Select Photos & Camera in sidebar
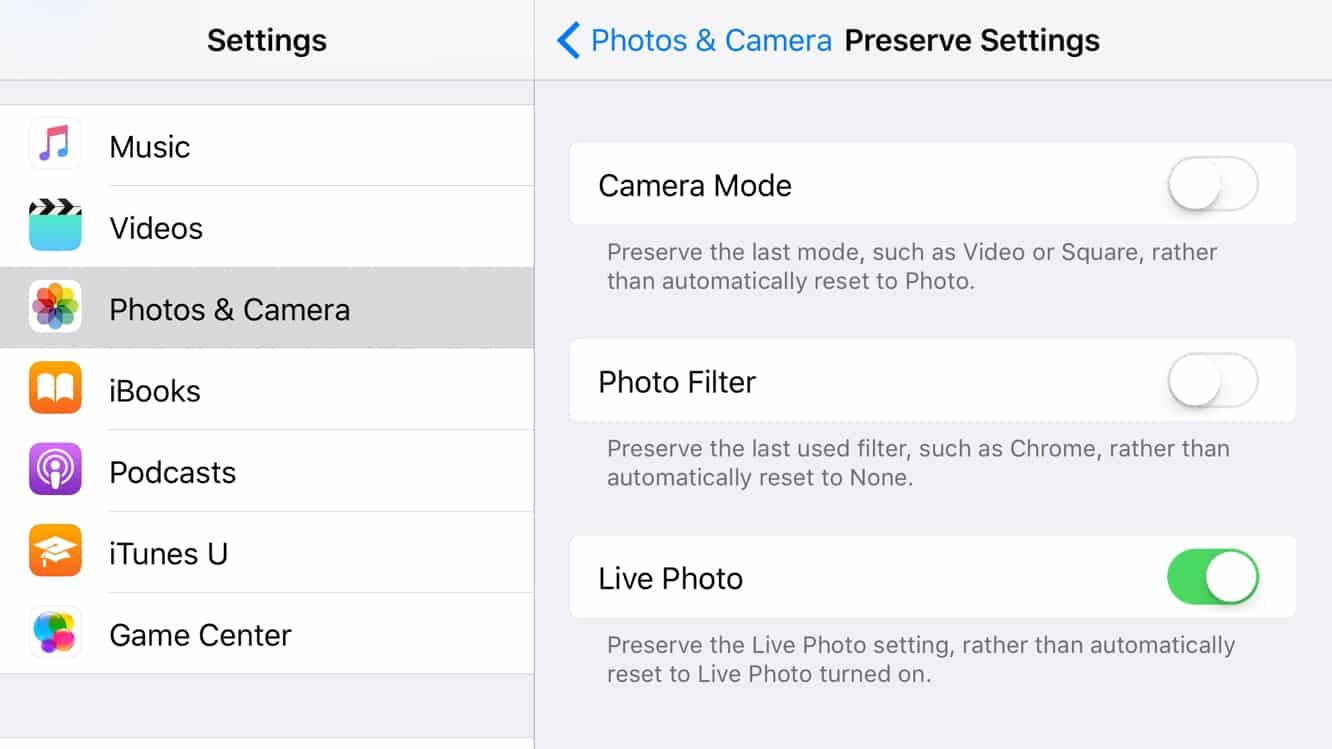The width and height of the screenshot is (1332, 749). click(300, 310)
